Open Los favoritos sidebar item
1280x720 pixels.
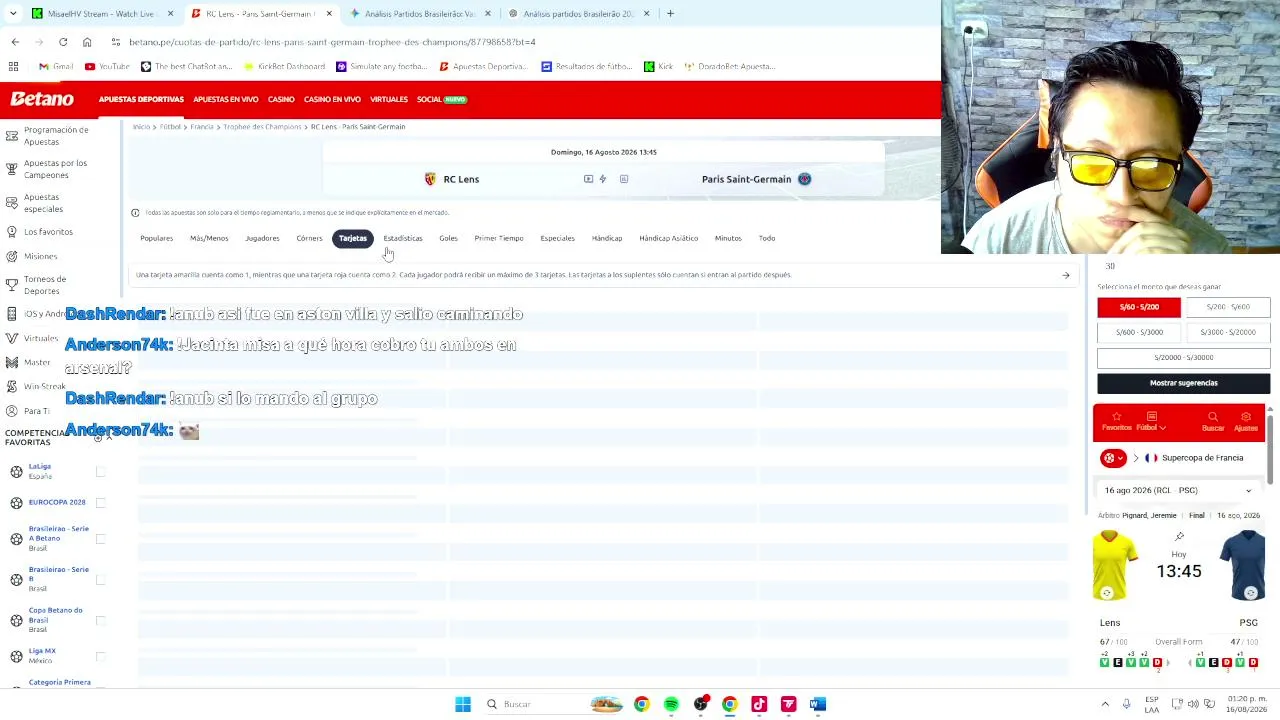(x=48, y=232)
